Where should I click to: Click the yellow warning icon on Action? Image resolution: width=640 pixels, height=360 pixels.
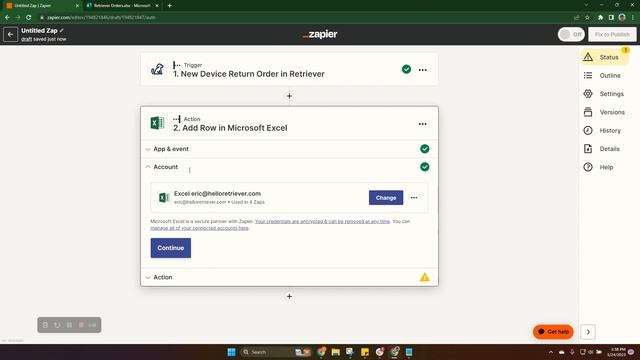(424, 277)
